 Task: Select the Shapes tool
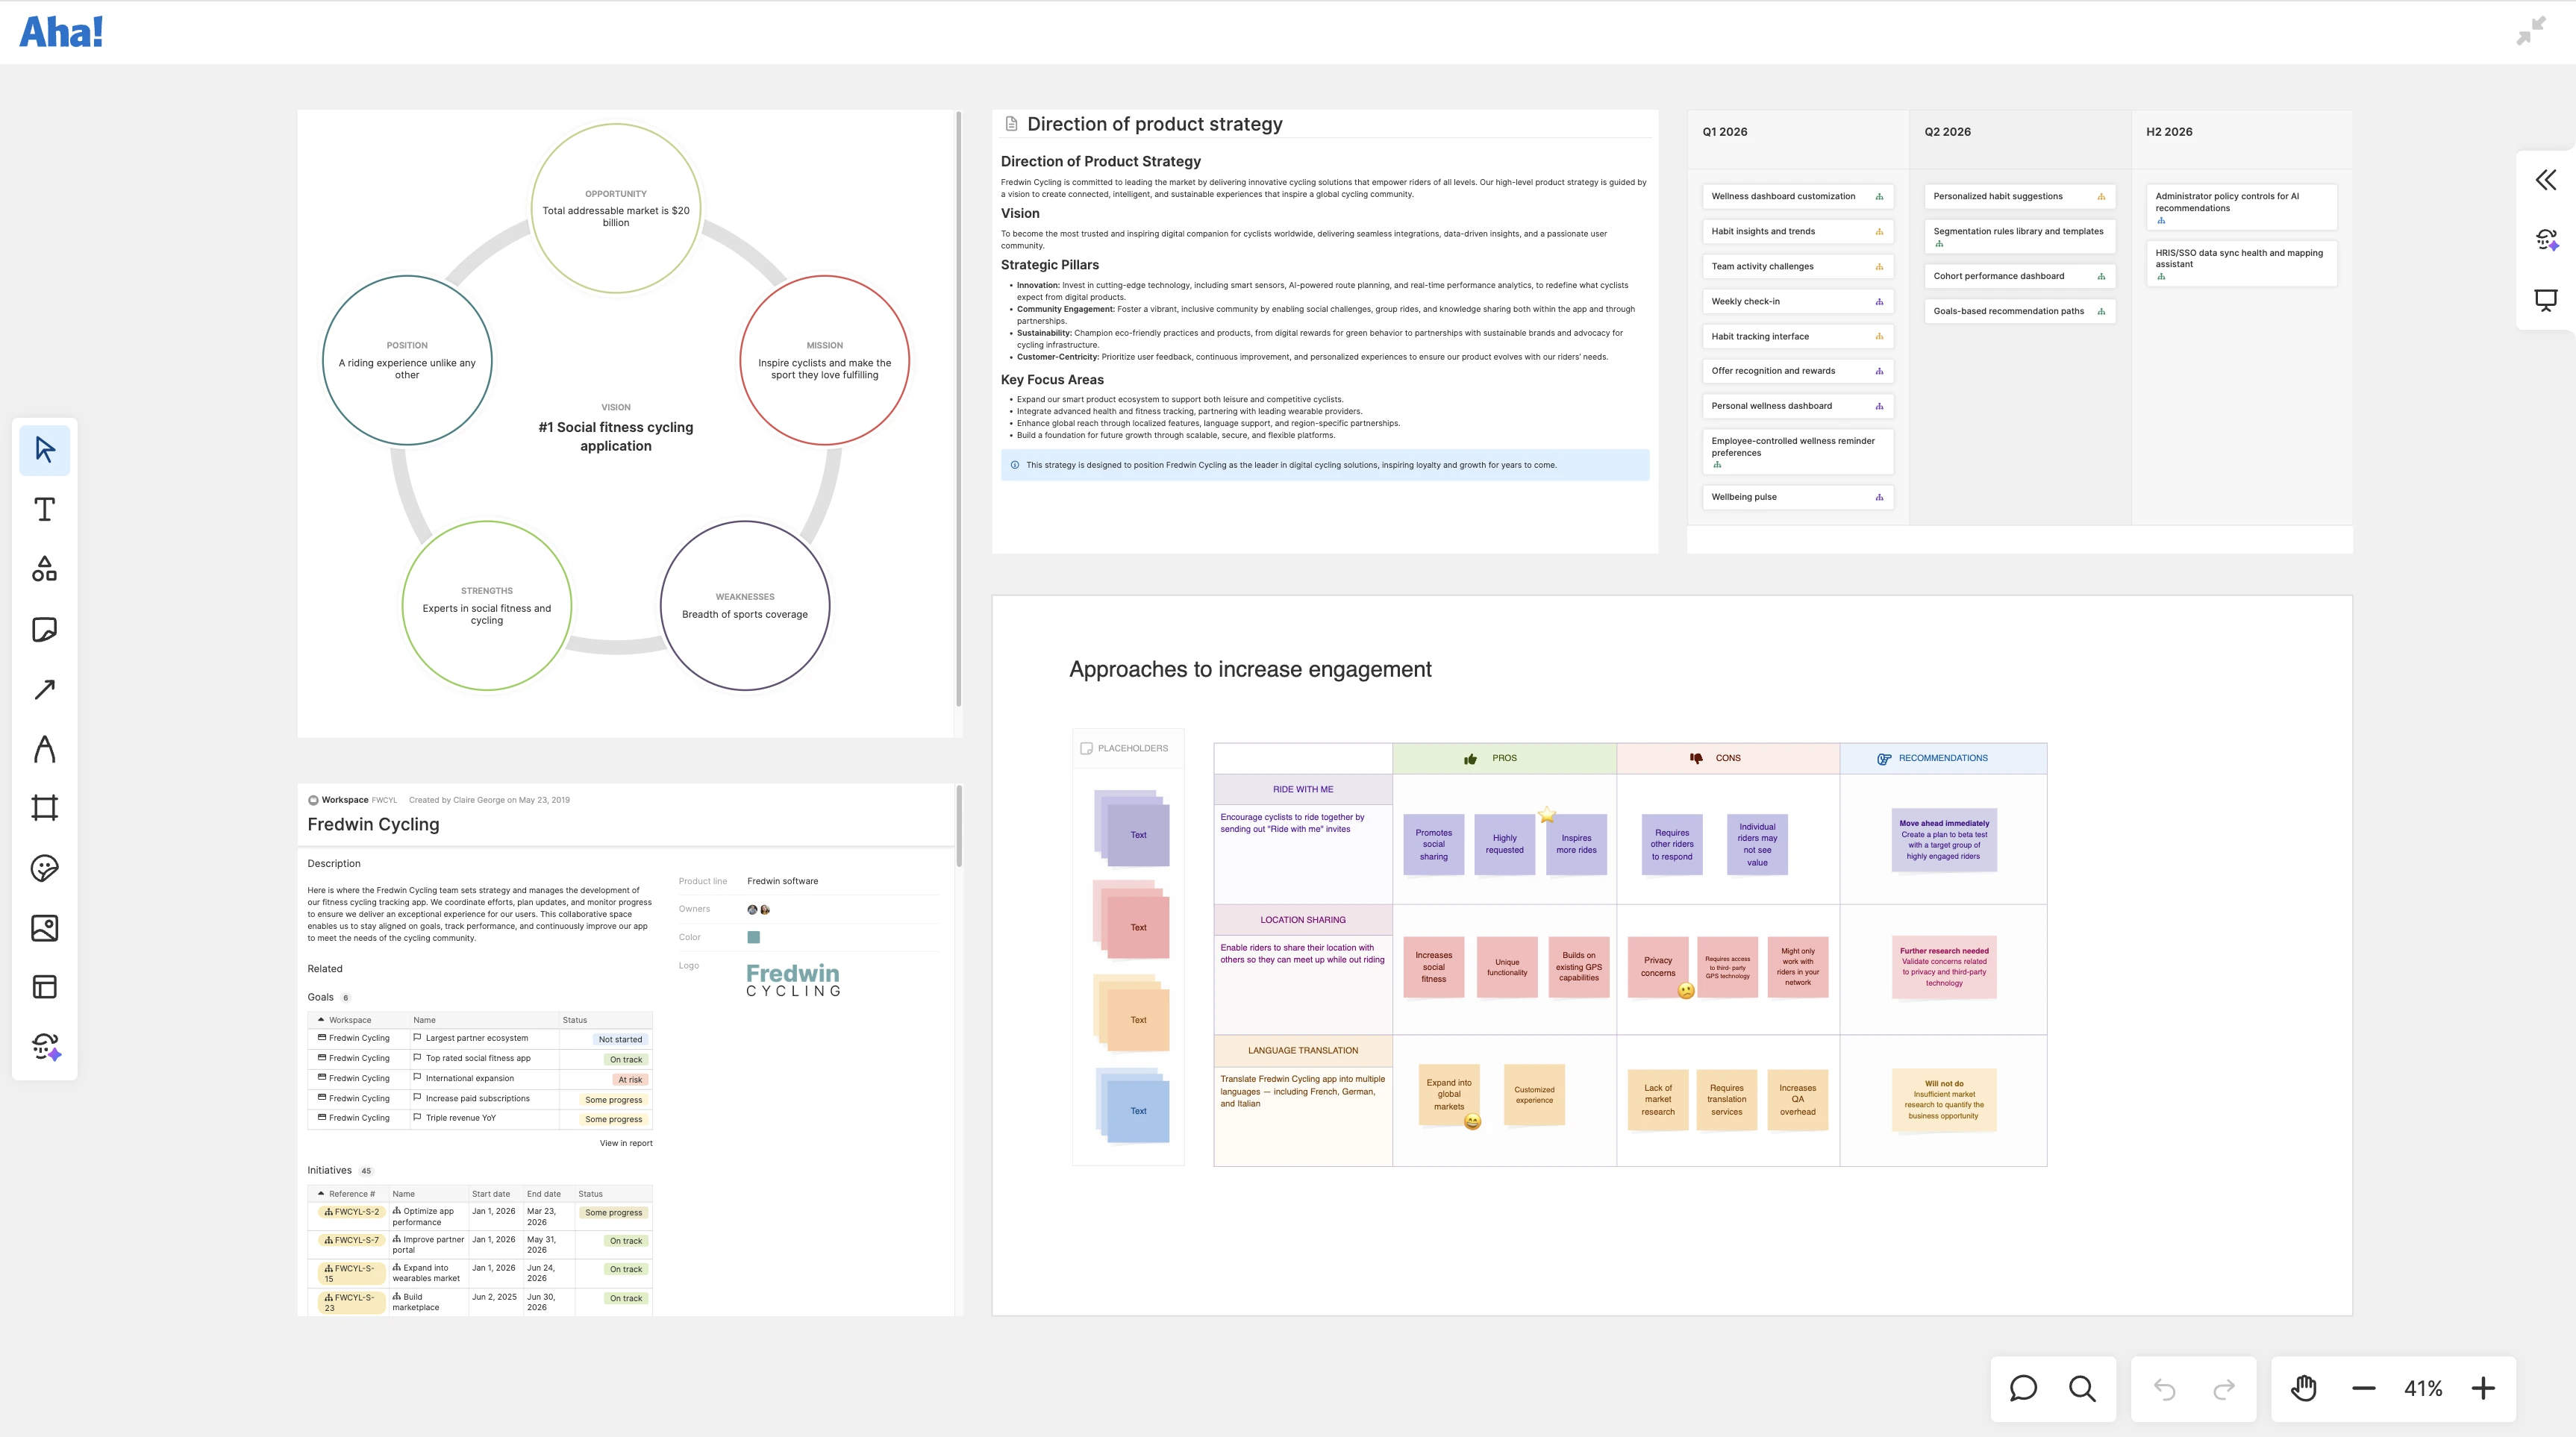tap(44, 569)
